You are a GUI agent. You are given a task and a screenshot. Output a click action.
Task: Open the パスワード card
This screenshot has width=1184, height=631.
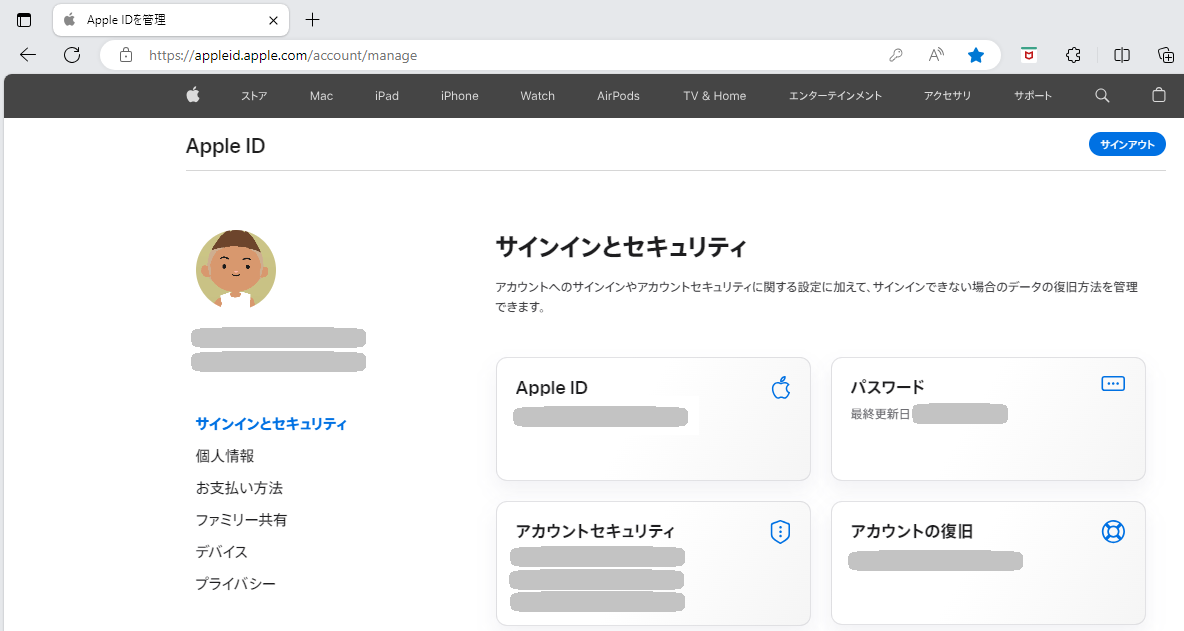(987, 418)
